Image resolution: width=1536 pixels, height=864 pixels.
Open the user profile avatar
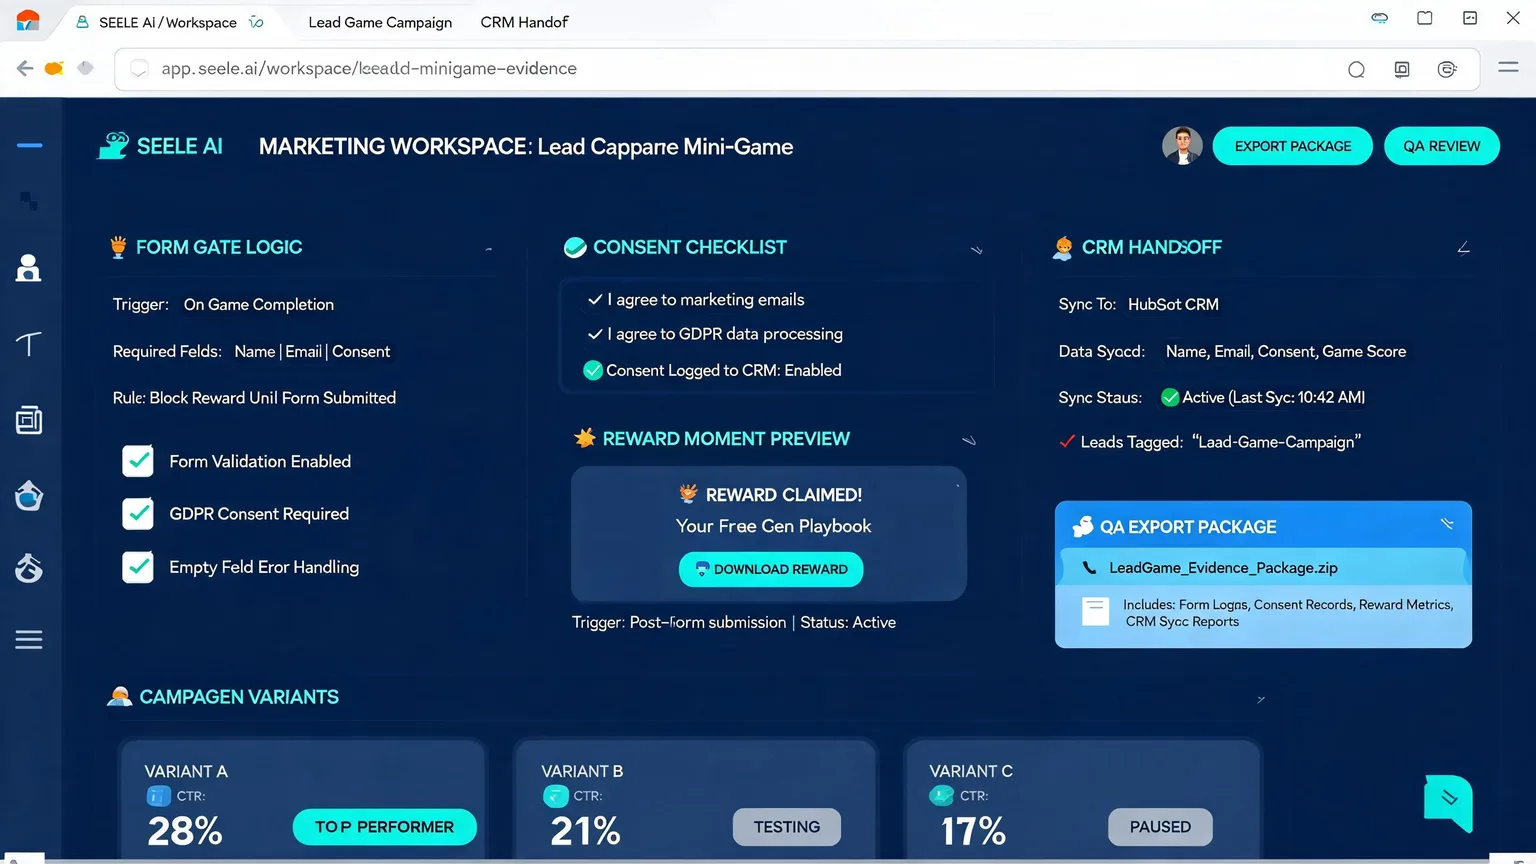point(1182,146)
